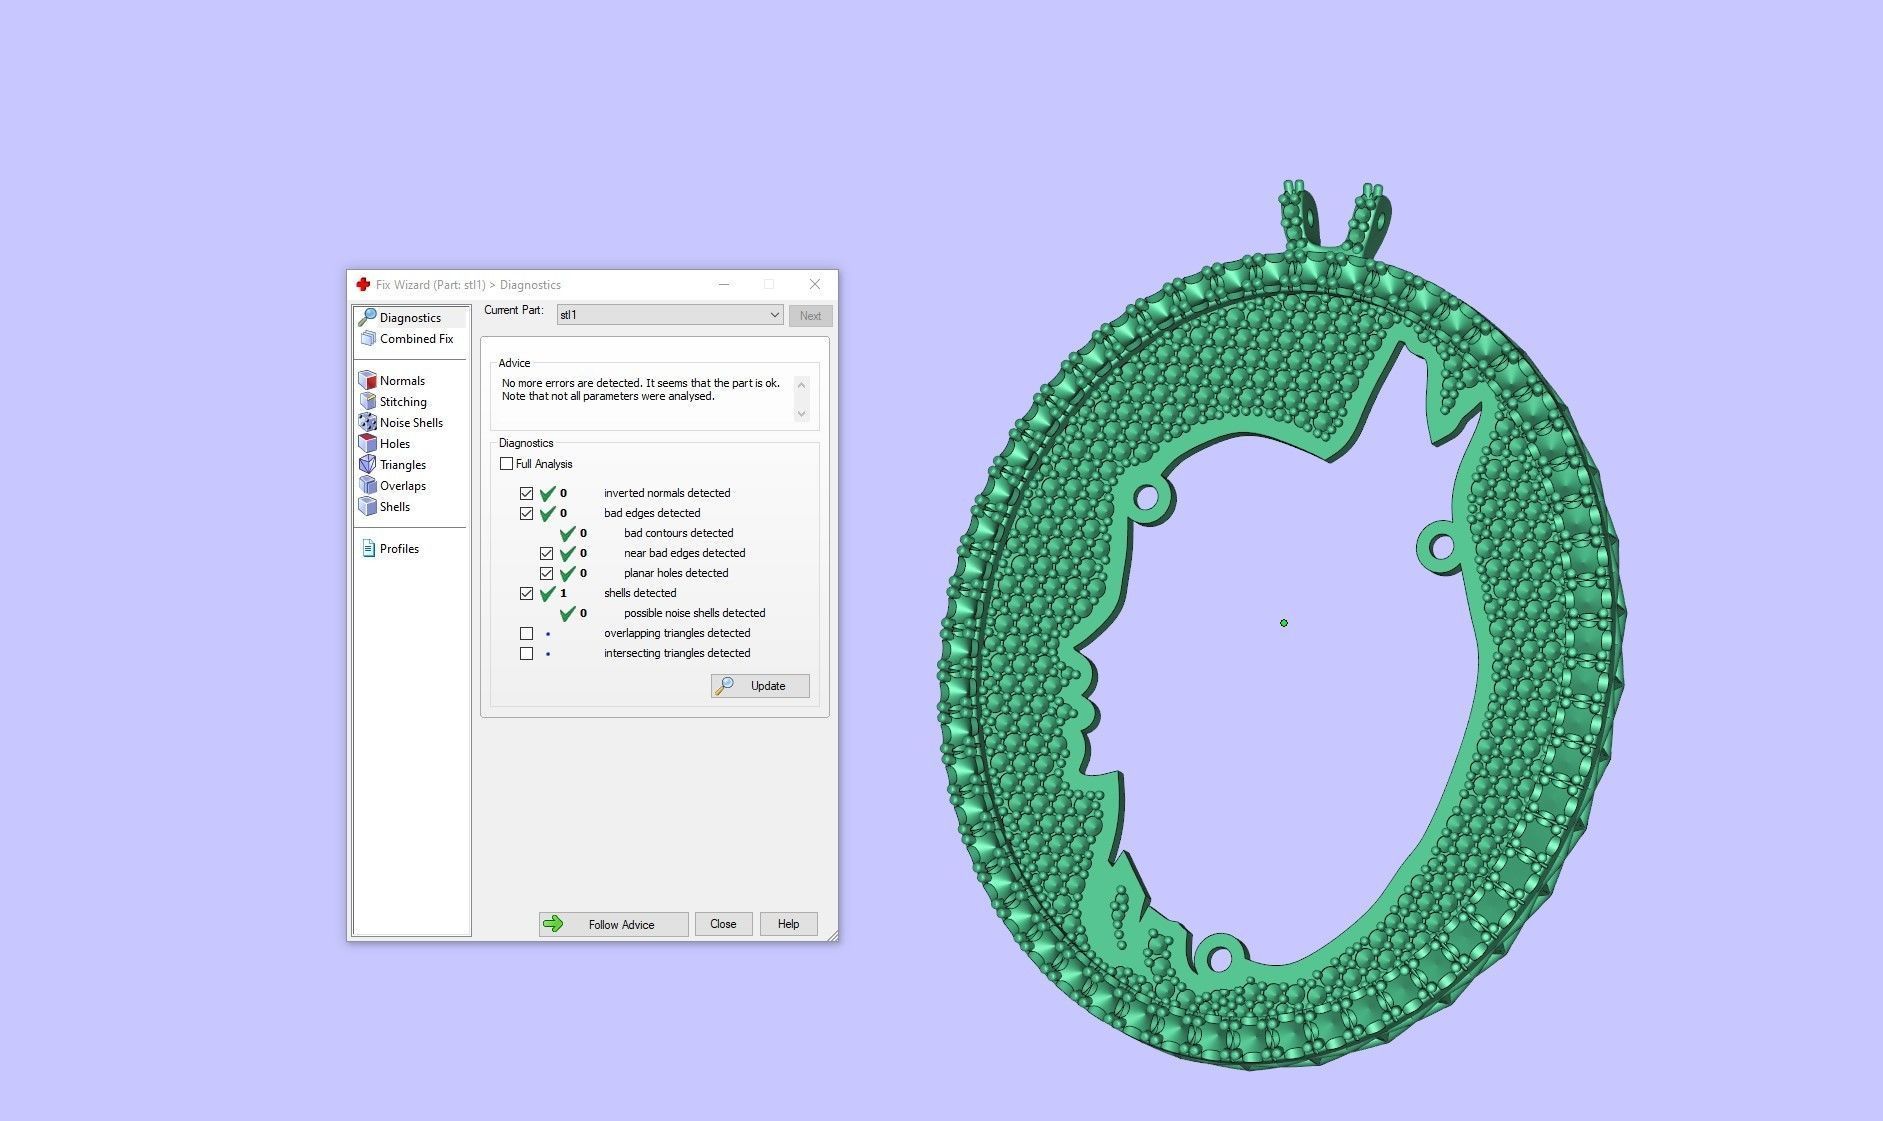Click the Combined Fix icon
1883x1121 pixels.
click(x=367, y=339)
